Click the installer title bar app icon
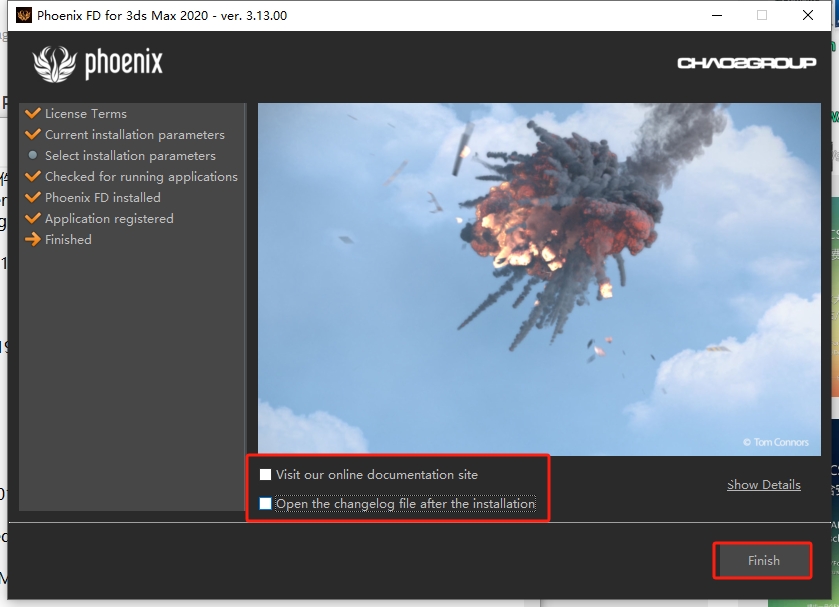 pos(24,16)
